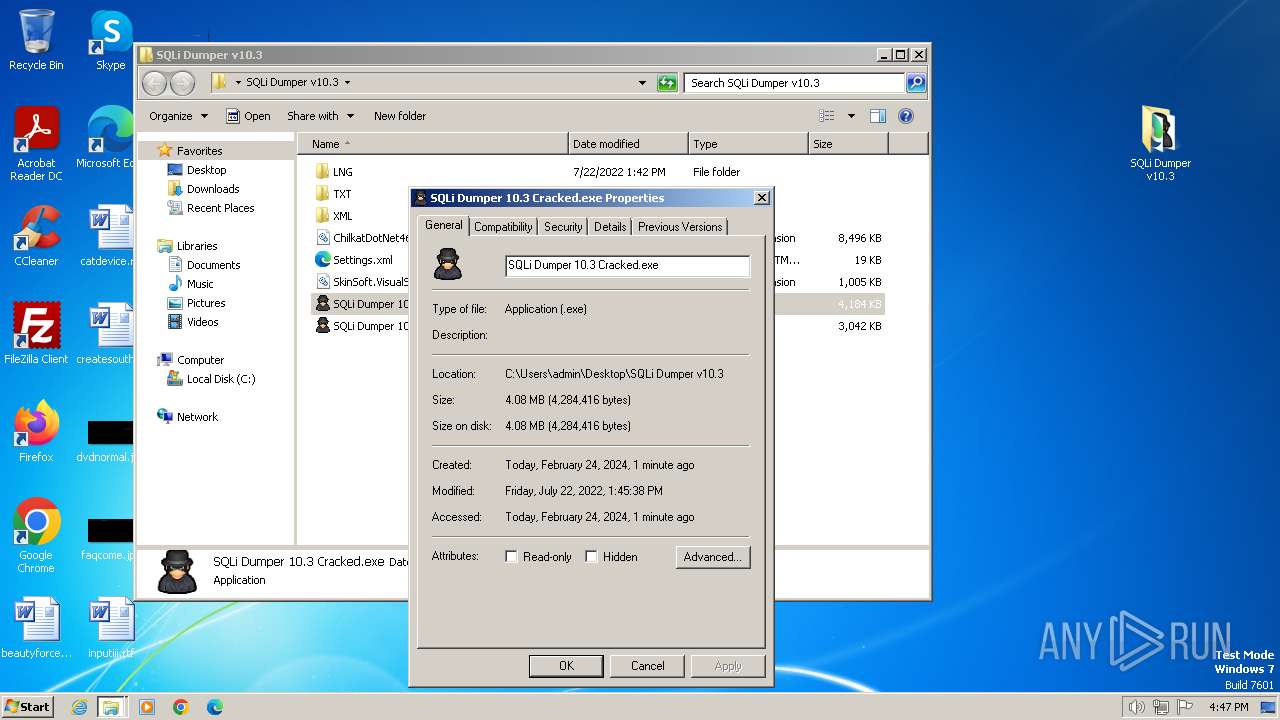
Task: Open Acrobat Reader DC desktop icon
Action: coord(36,144)
